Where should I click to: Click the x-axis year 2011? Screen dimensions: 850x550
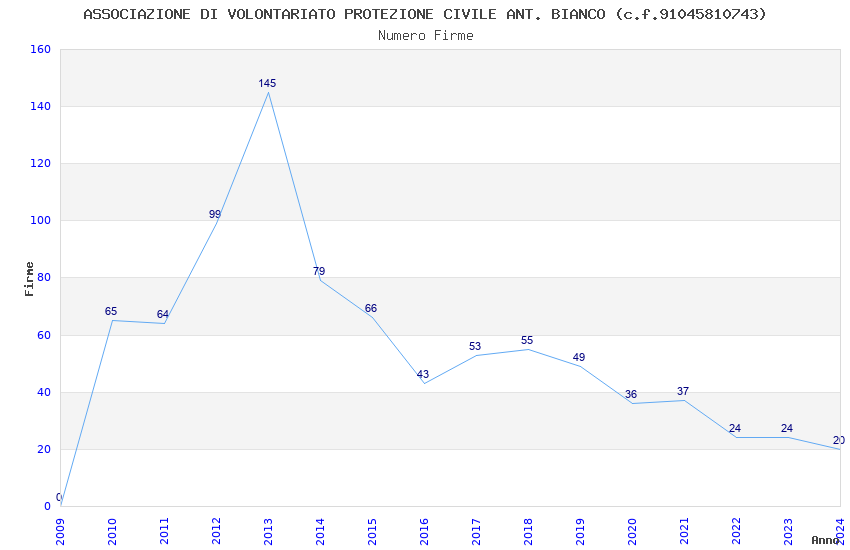pyautogui.click(x=164, y=532)
